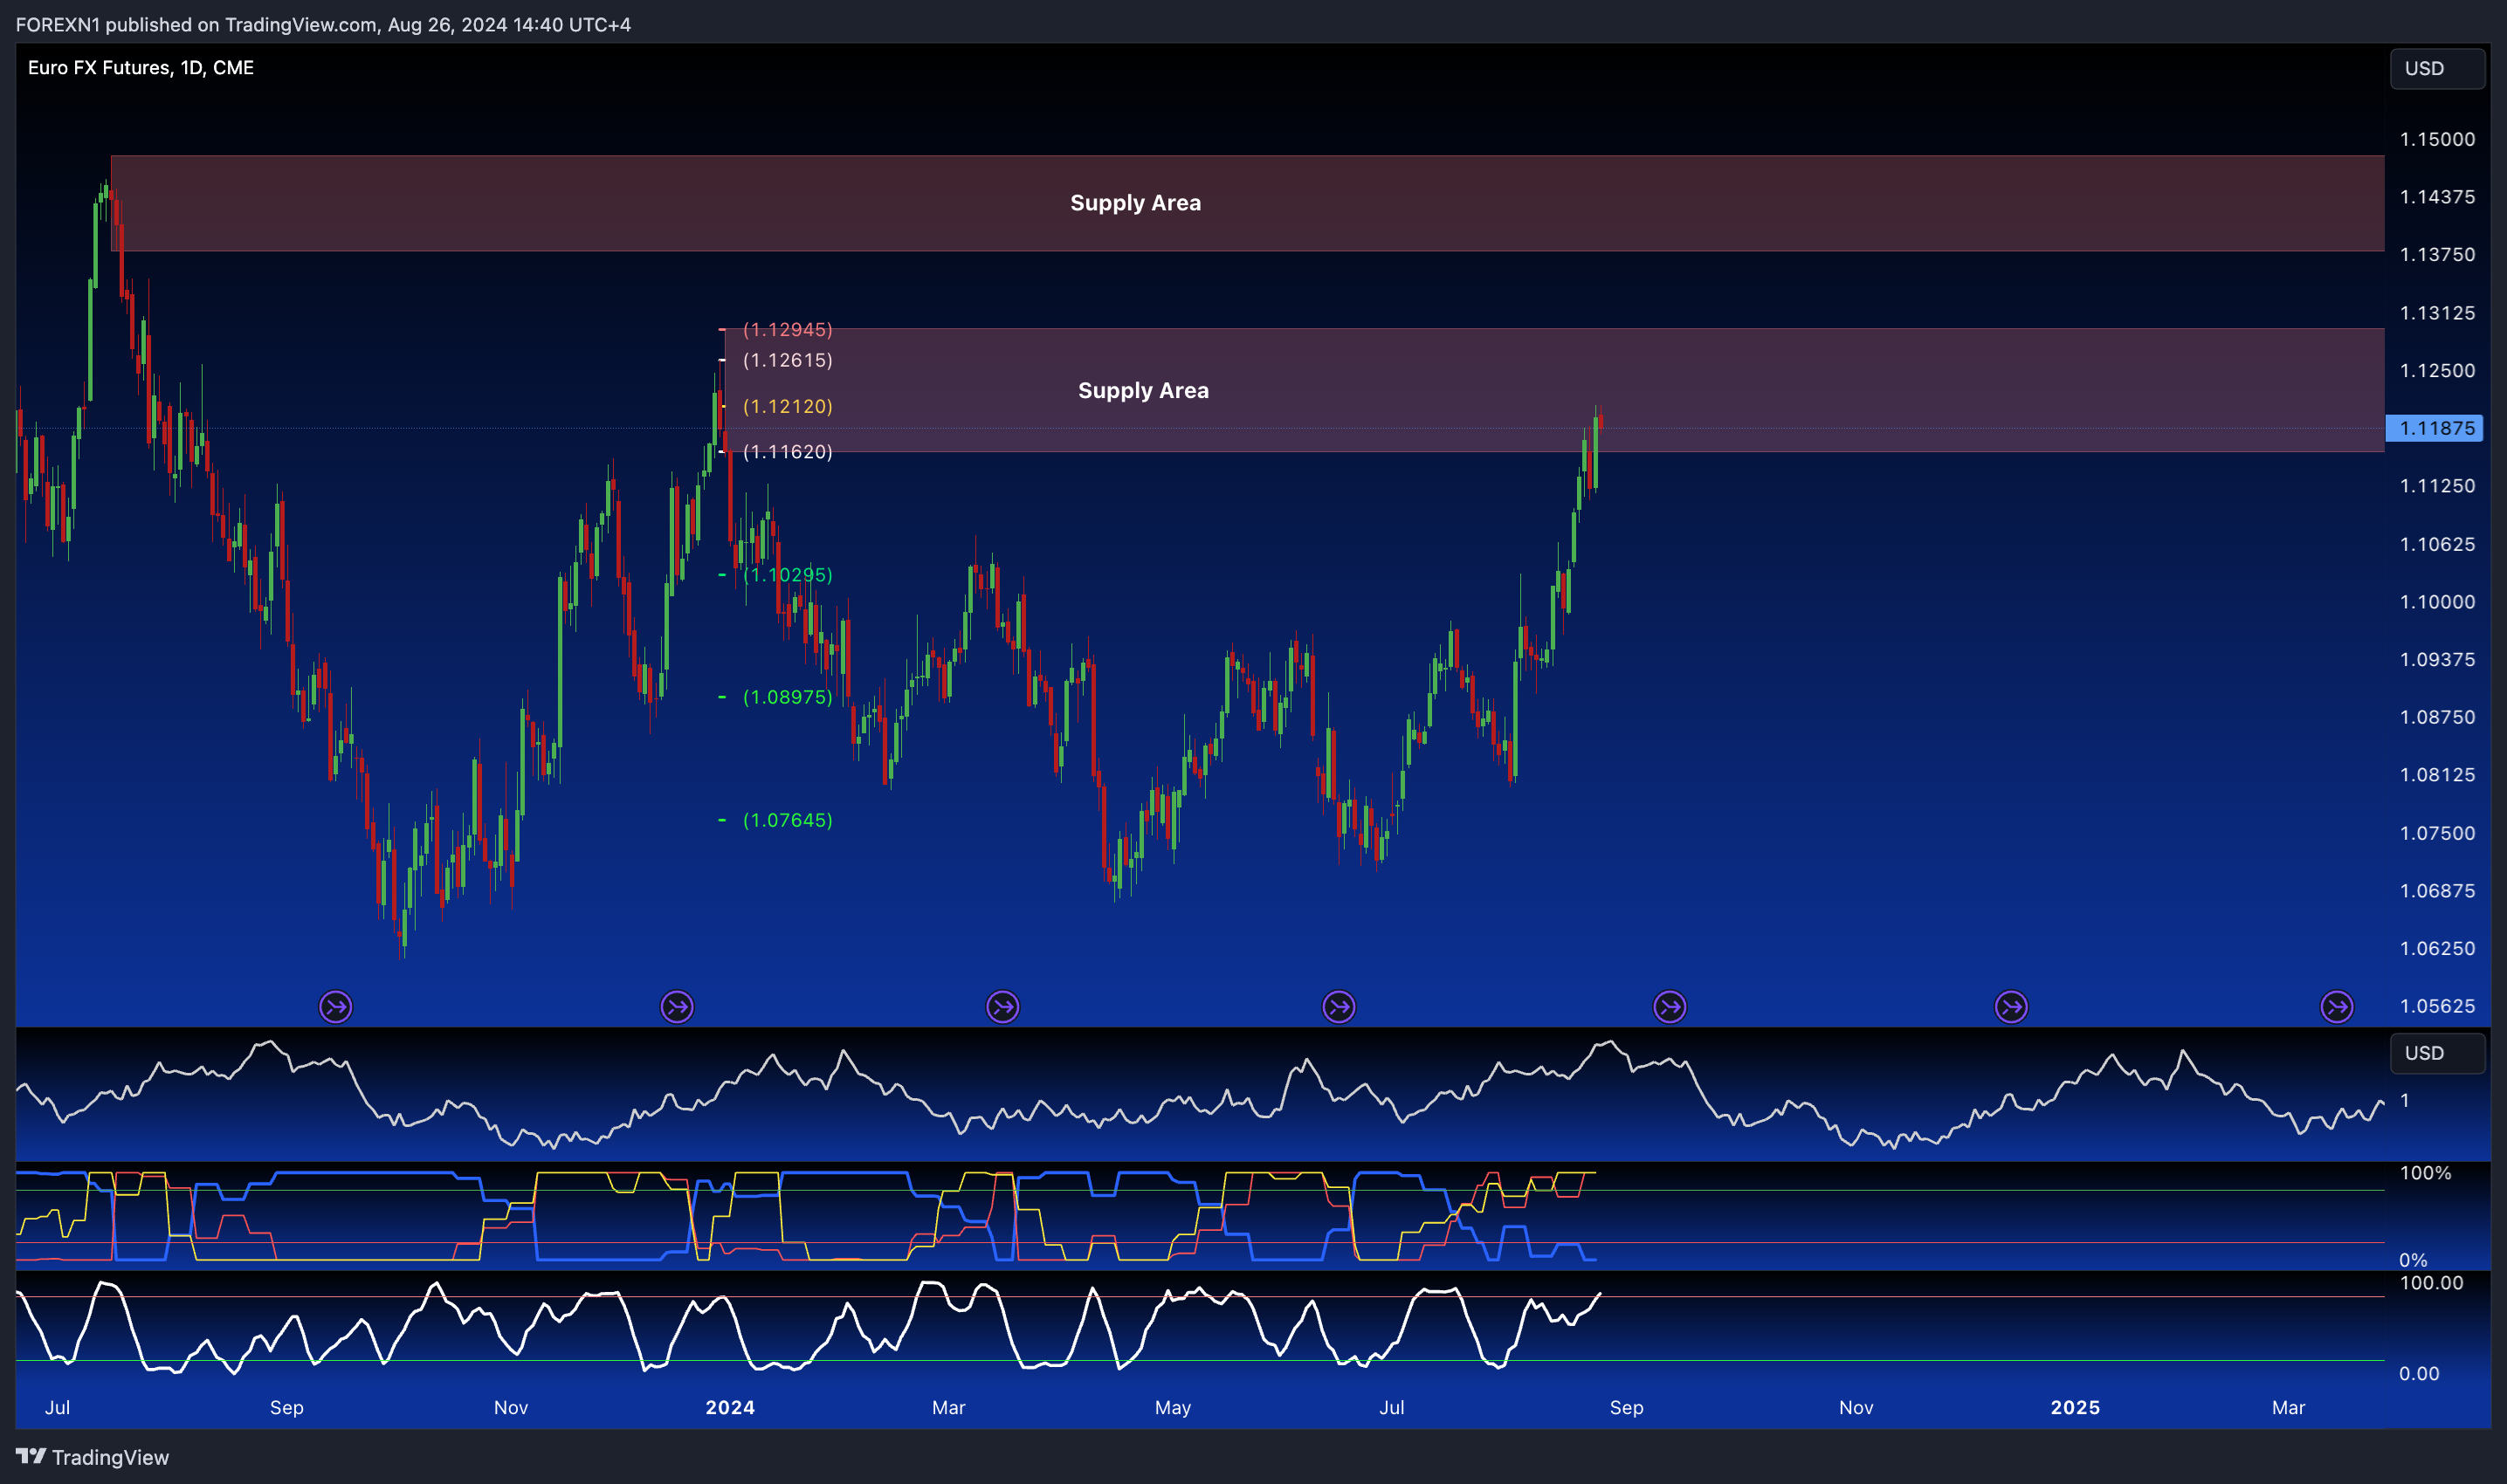This screenshot has width=2507, height=1484.
Task: Select the upper Supply Area label
Action: [x=1135, y=203]
